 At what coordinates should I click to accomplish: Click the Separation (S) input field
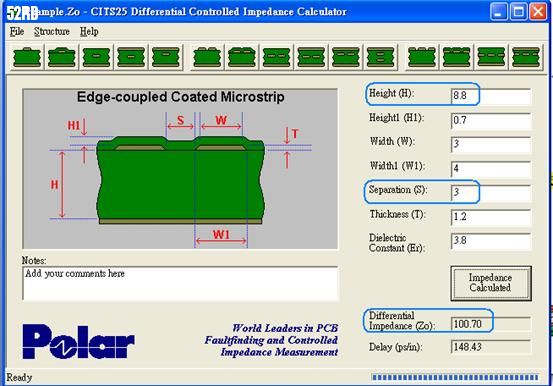(491, 192)
